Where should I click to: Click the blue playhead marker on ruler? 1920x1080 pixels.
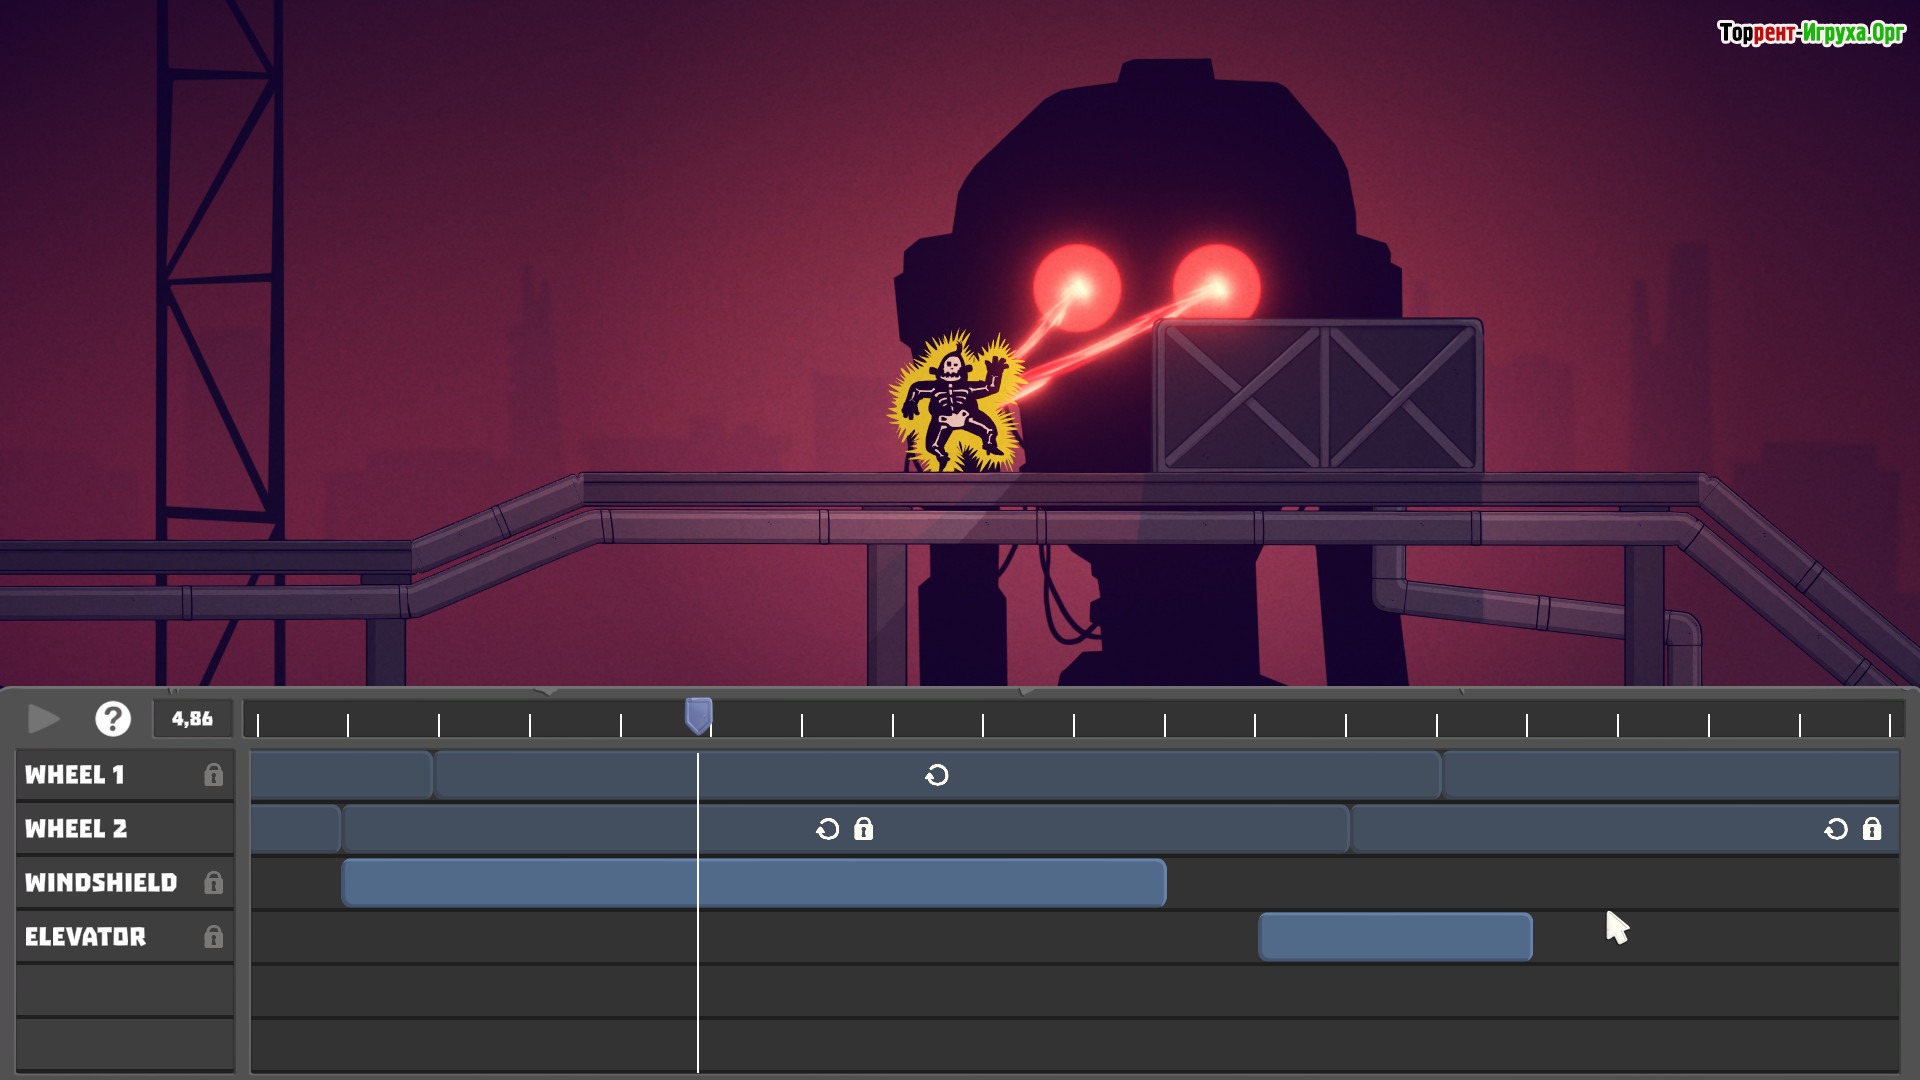point(698,715)
